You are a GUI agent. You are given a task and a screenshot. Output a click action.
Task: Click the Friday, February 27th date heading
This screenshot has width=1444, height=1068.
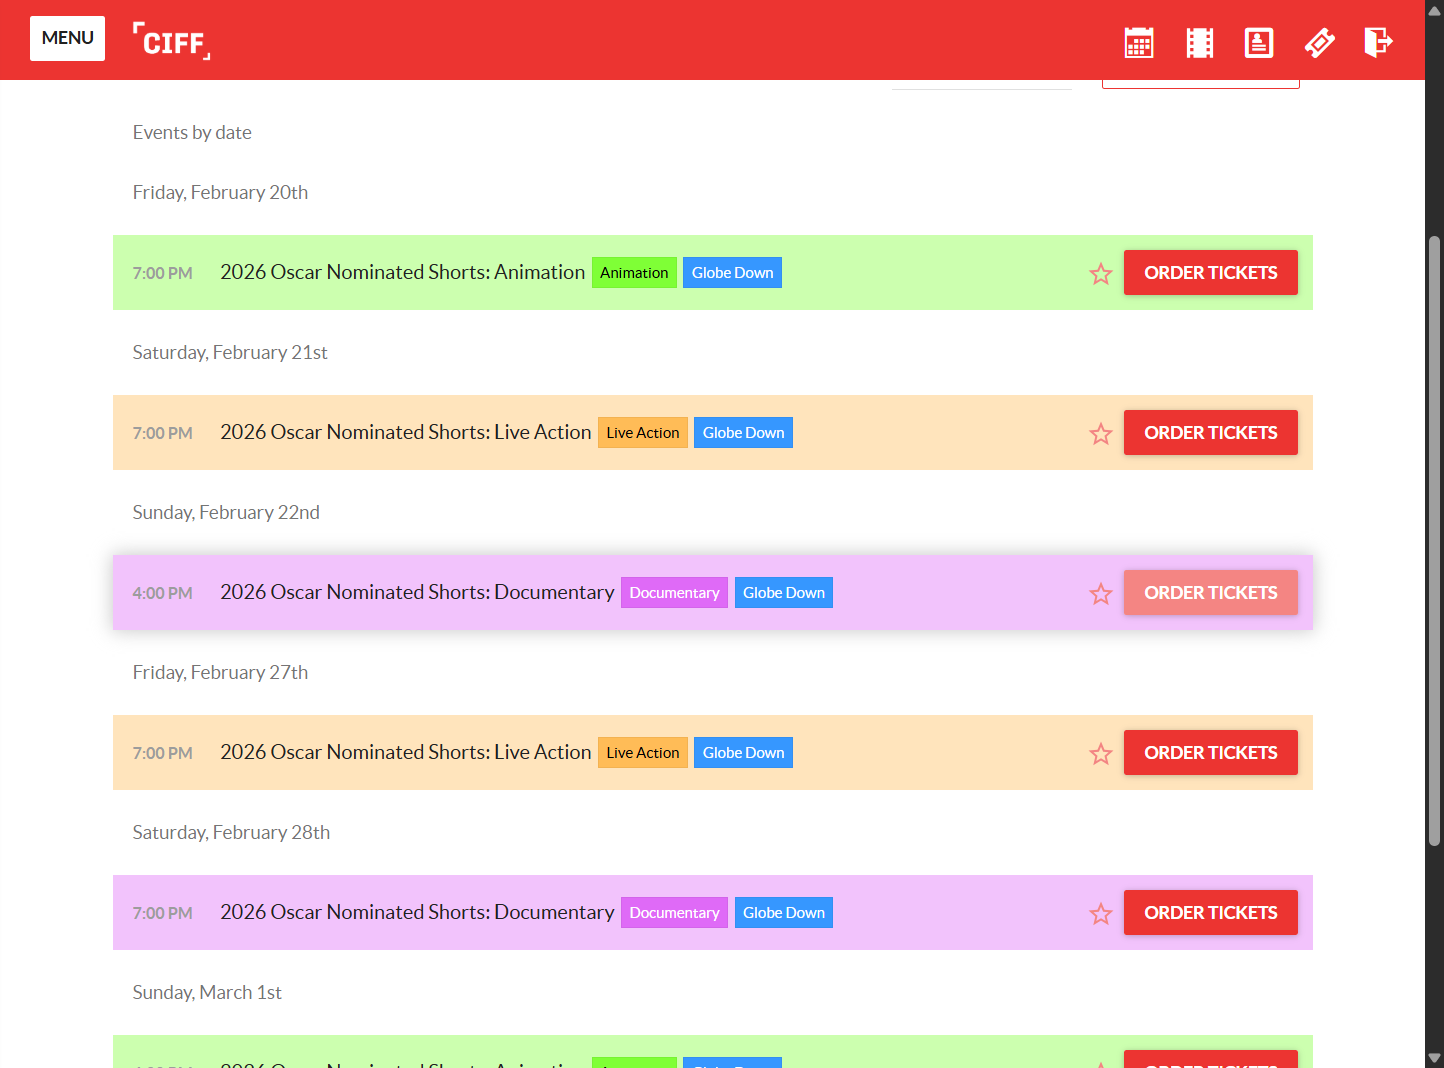(220, 672)
